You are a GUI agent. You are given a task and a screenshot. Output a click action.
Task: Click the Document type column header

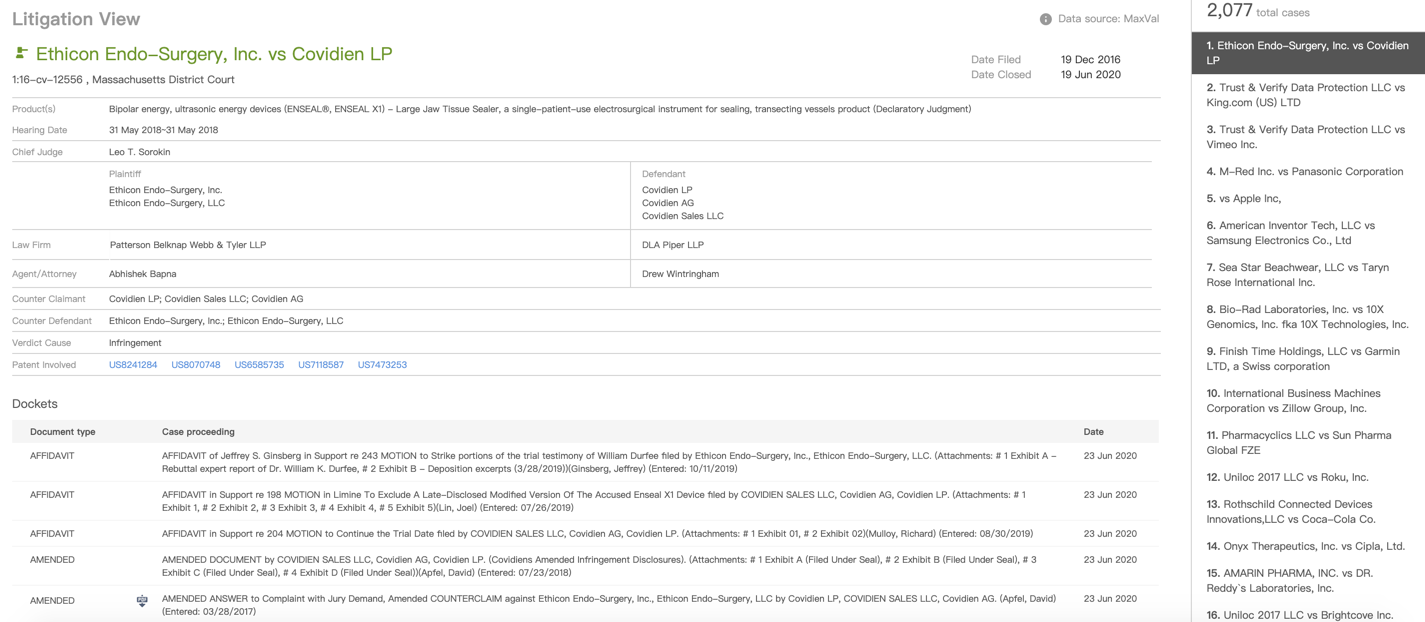(x=63, y=432)
